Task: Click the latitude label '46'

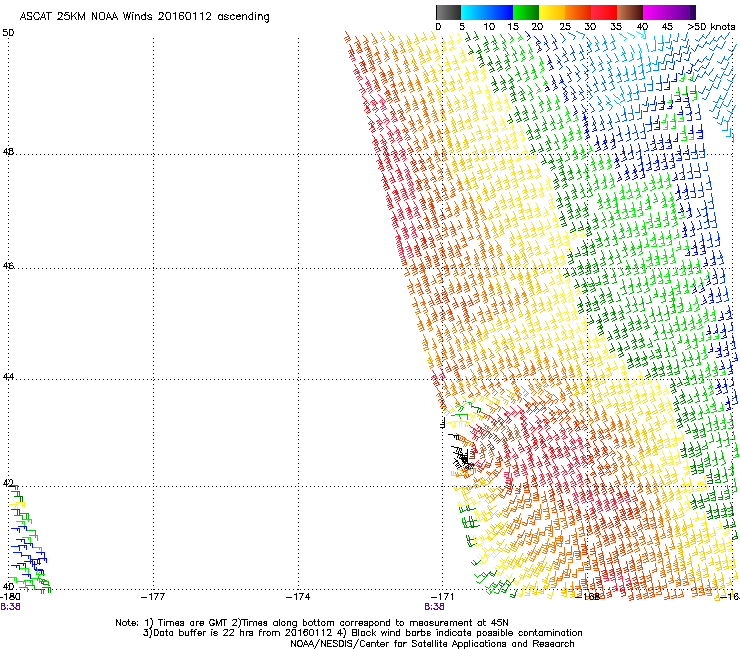Action: click(x=8, y=266)
